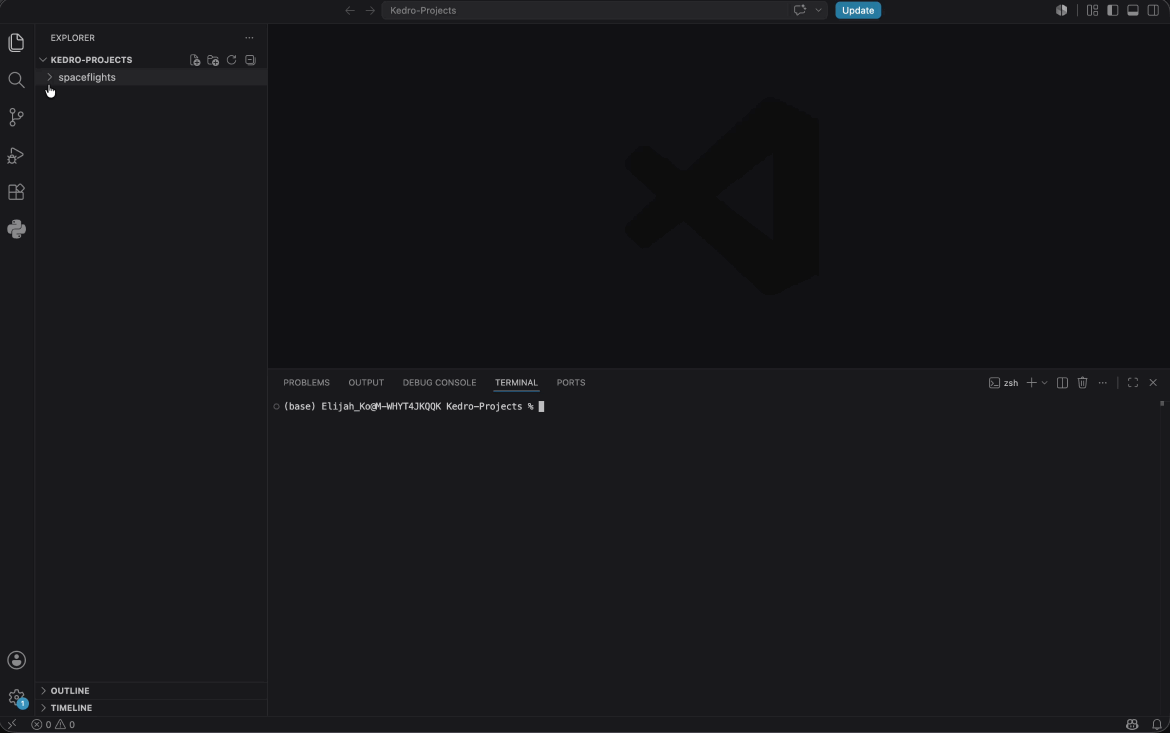The height and width of the screenshot is (733, 1170).
Task: Open the chat dropdown arrow in title bar
Action: click(819, 10)
